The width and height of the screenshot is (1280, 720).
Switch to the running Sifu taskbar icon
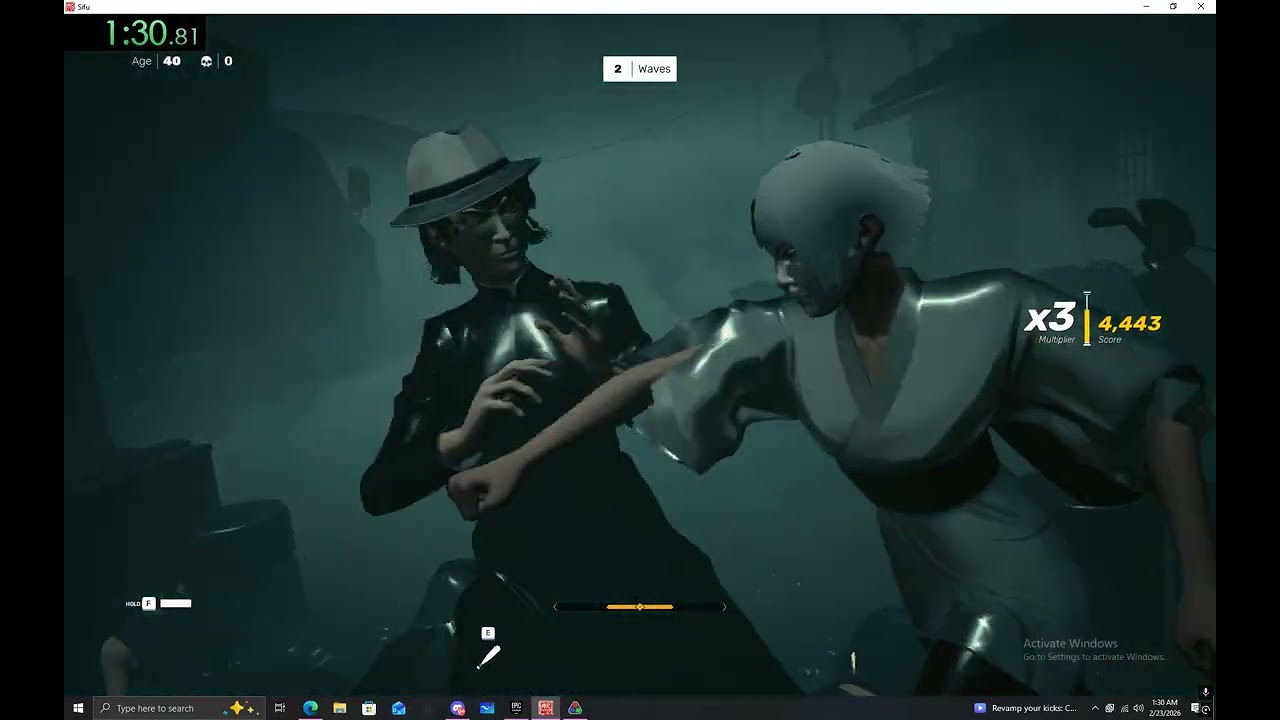point(546,708)
